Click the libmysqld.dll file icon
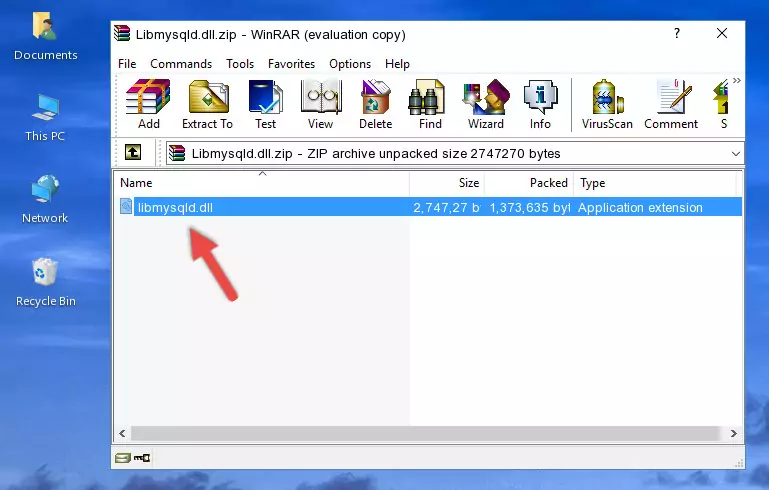The image size is (769, 490). 126,206
